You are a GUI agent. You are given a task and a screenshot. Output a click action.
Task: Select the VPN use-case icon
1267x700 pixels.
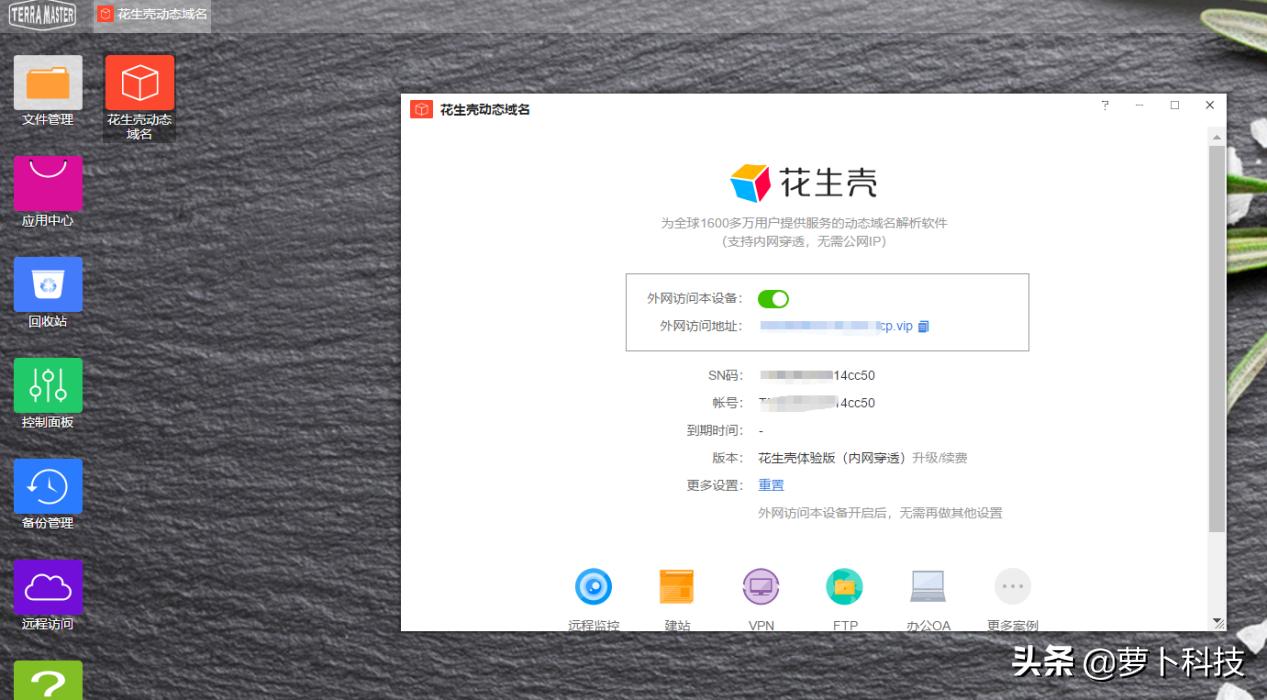[x=761, y=587]
